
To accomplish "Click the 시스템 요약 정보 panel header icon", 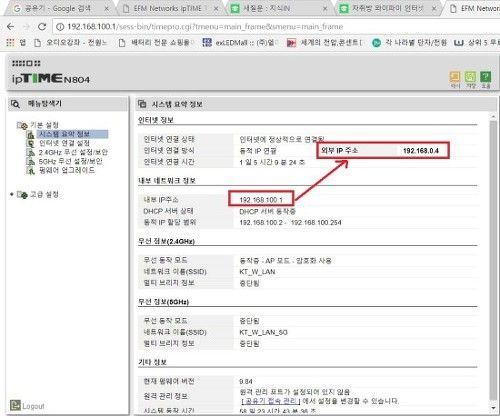I will (142, 104).
